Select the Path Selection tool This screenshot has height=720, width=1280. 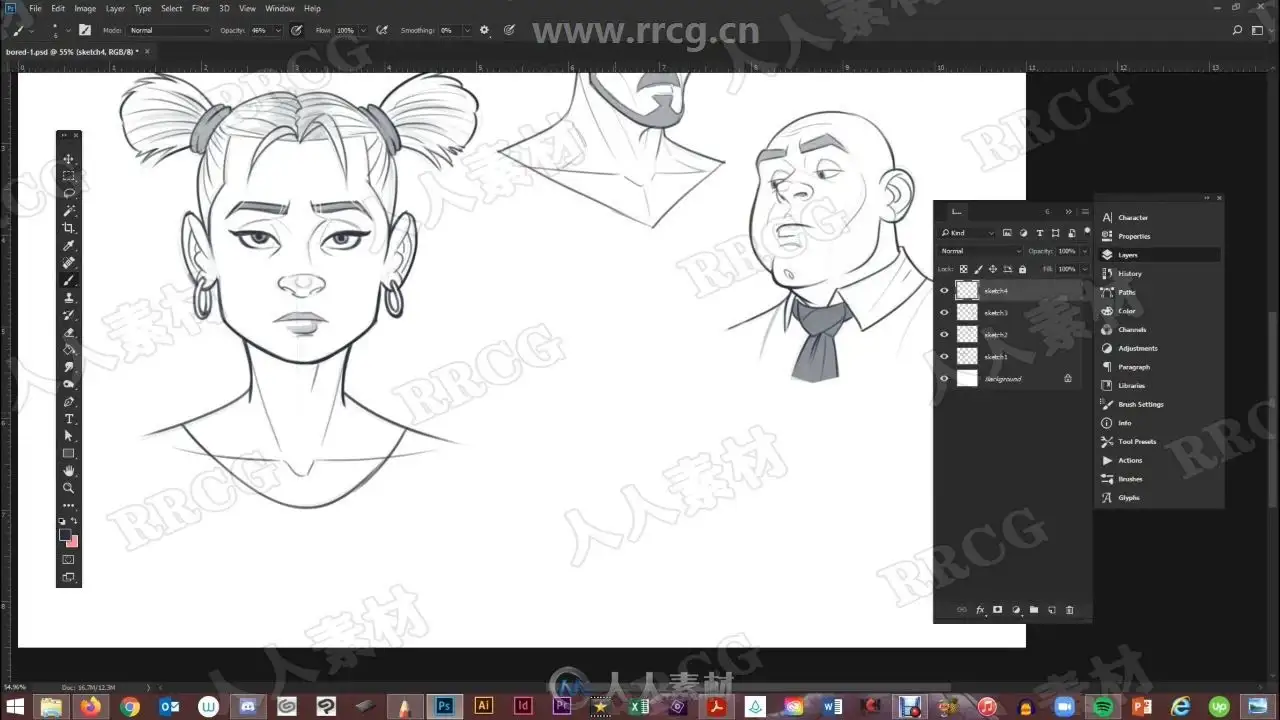point(69,436)
